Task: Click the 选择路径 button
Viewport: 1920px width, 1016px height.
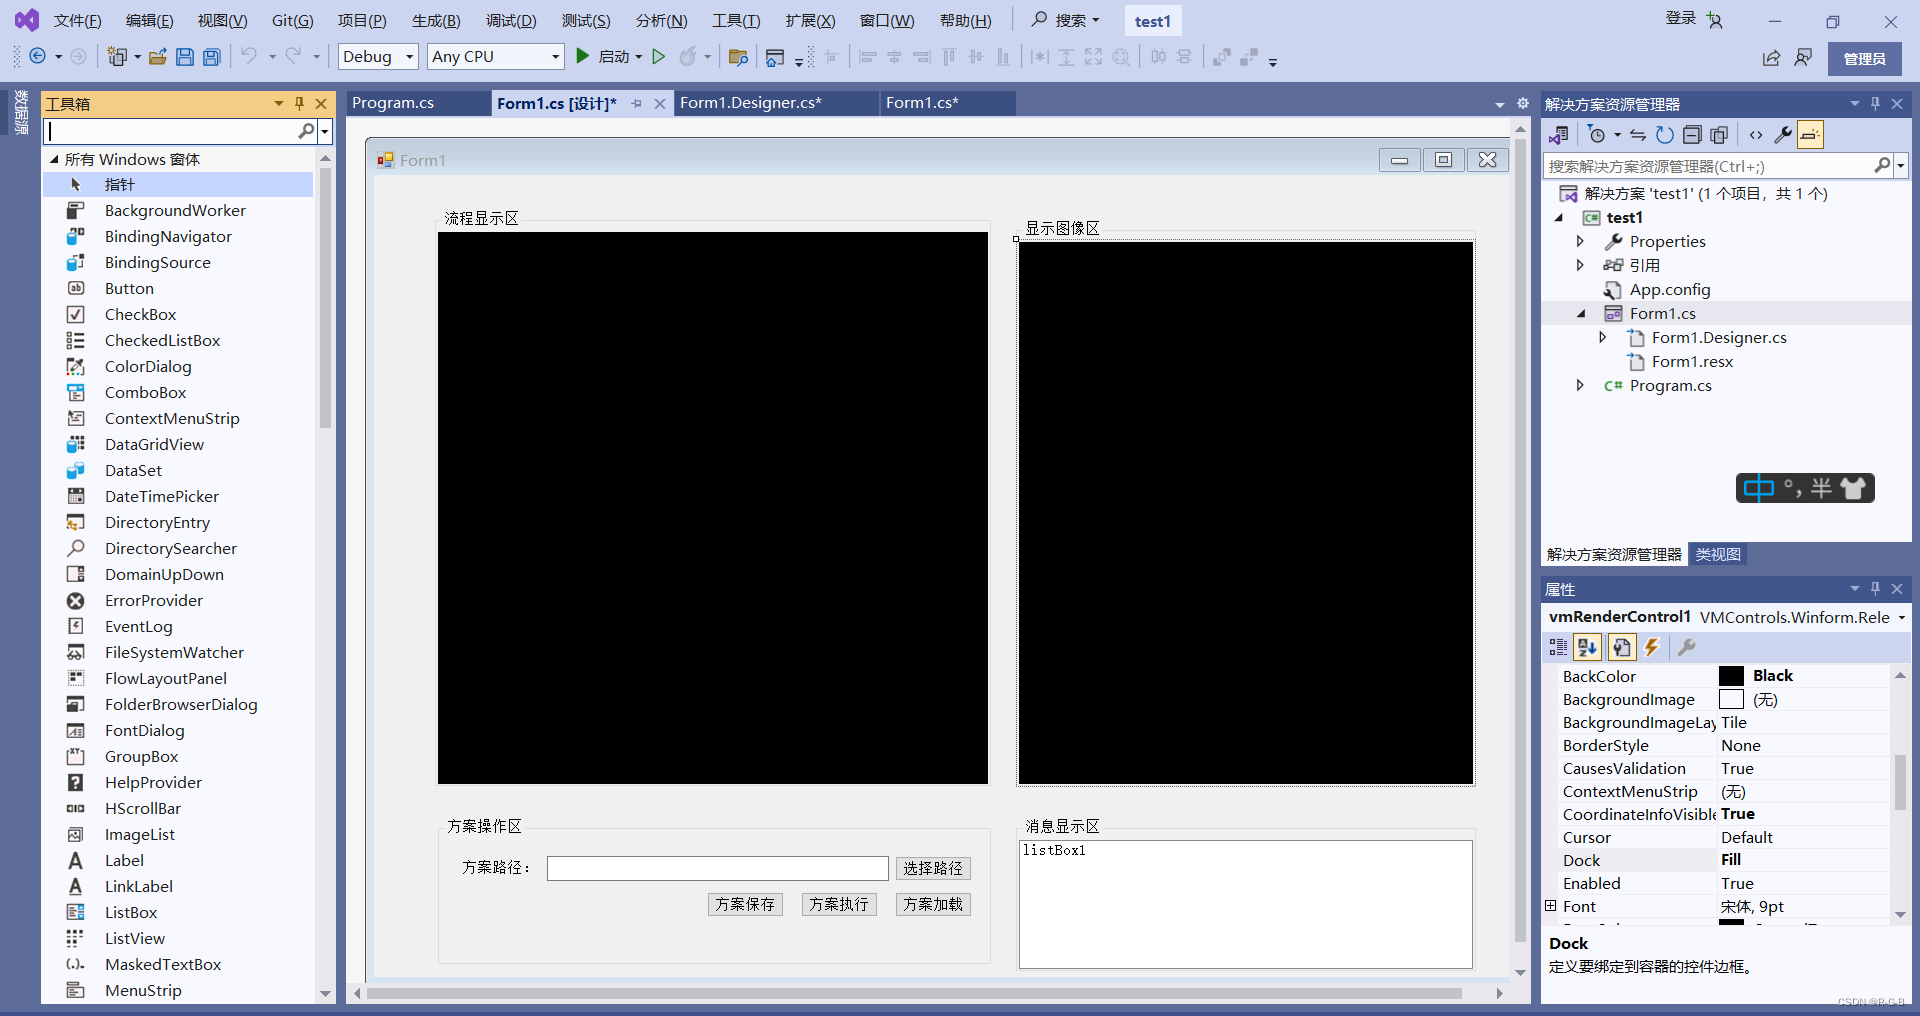Action: pos(933,868)
